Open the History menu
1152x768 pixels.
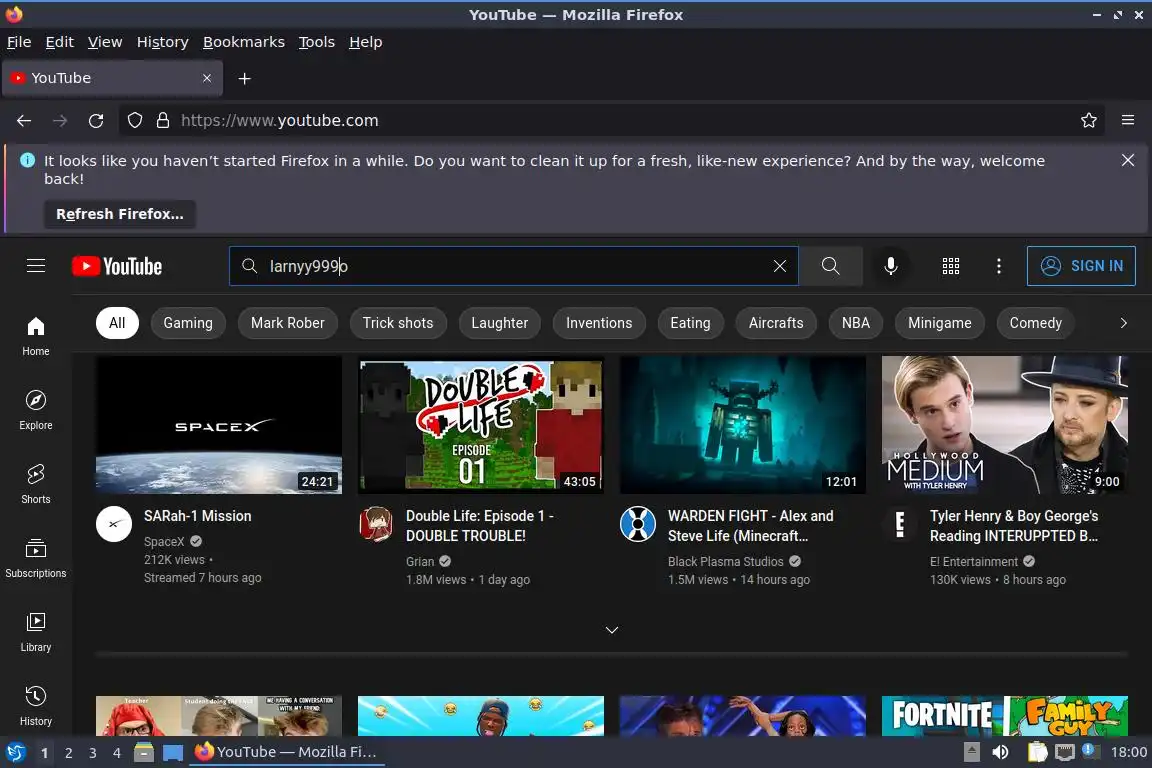(162, 42)
